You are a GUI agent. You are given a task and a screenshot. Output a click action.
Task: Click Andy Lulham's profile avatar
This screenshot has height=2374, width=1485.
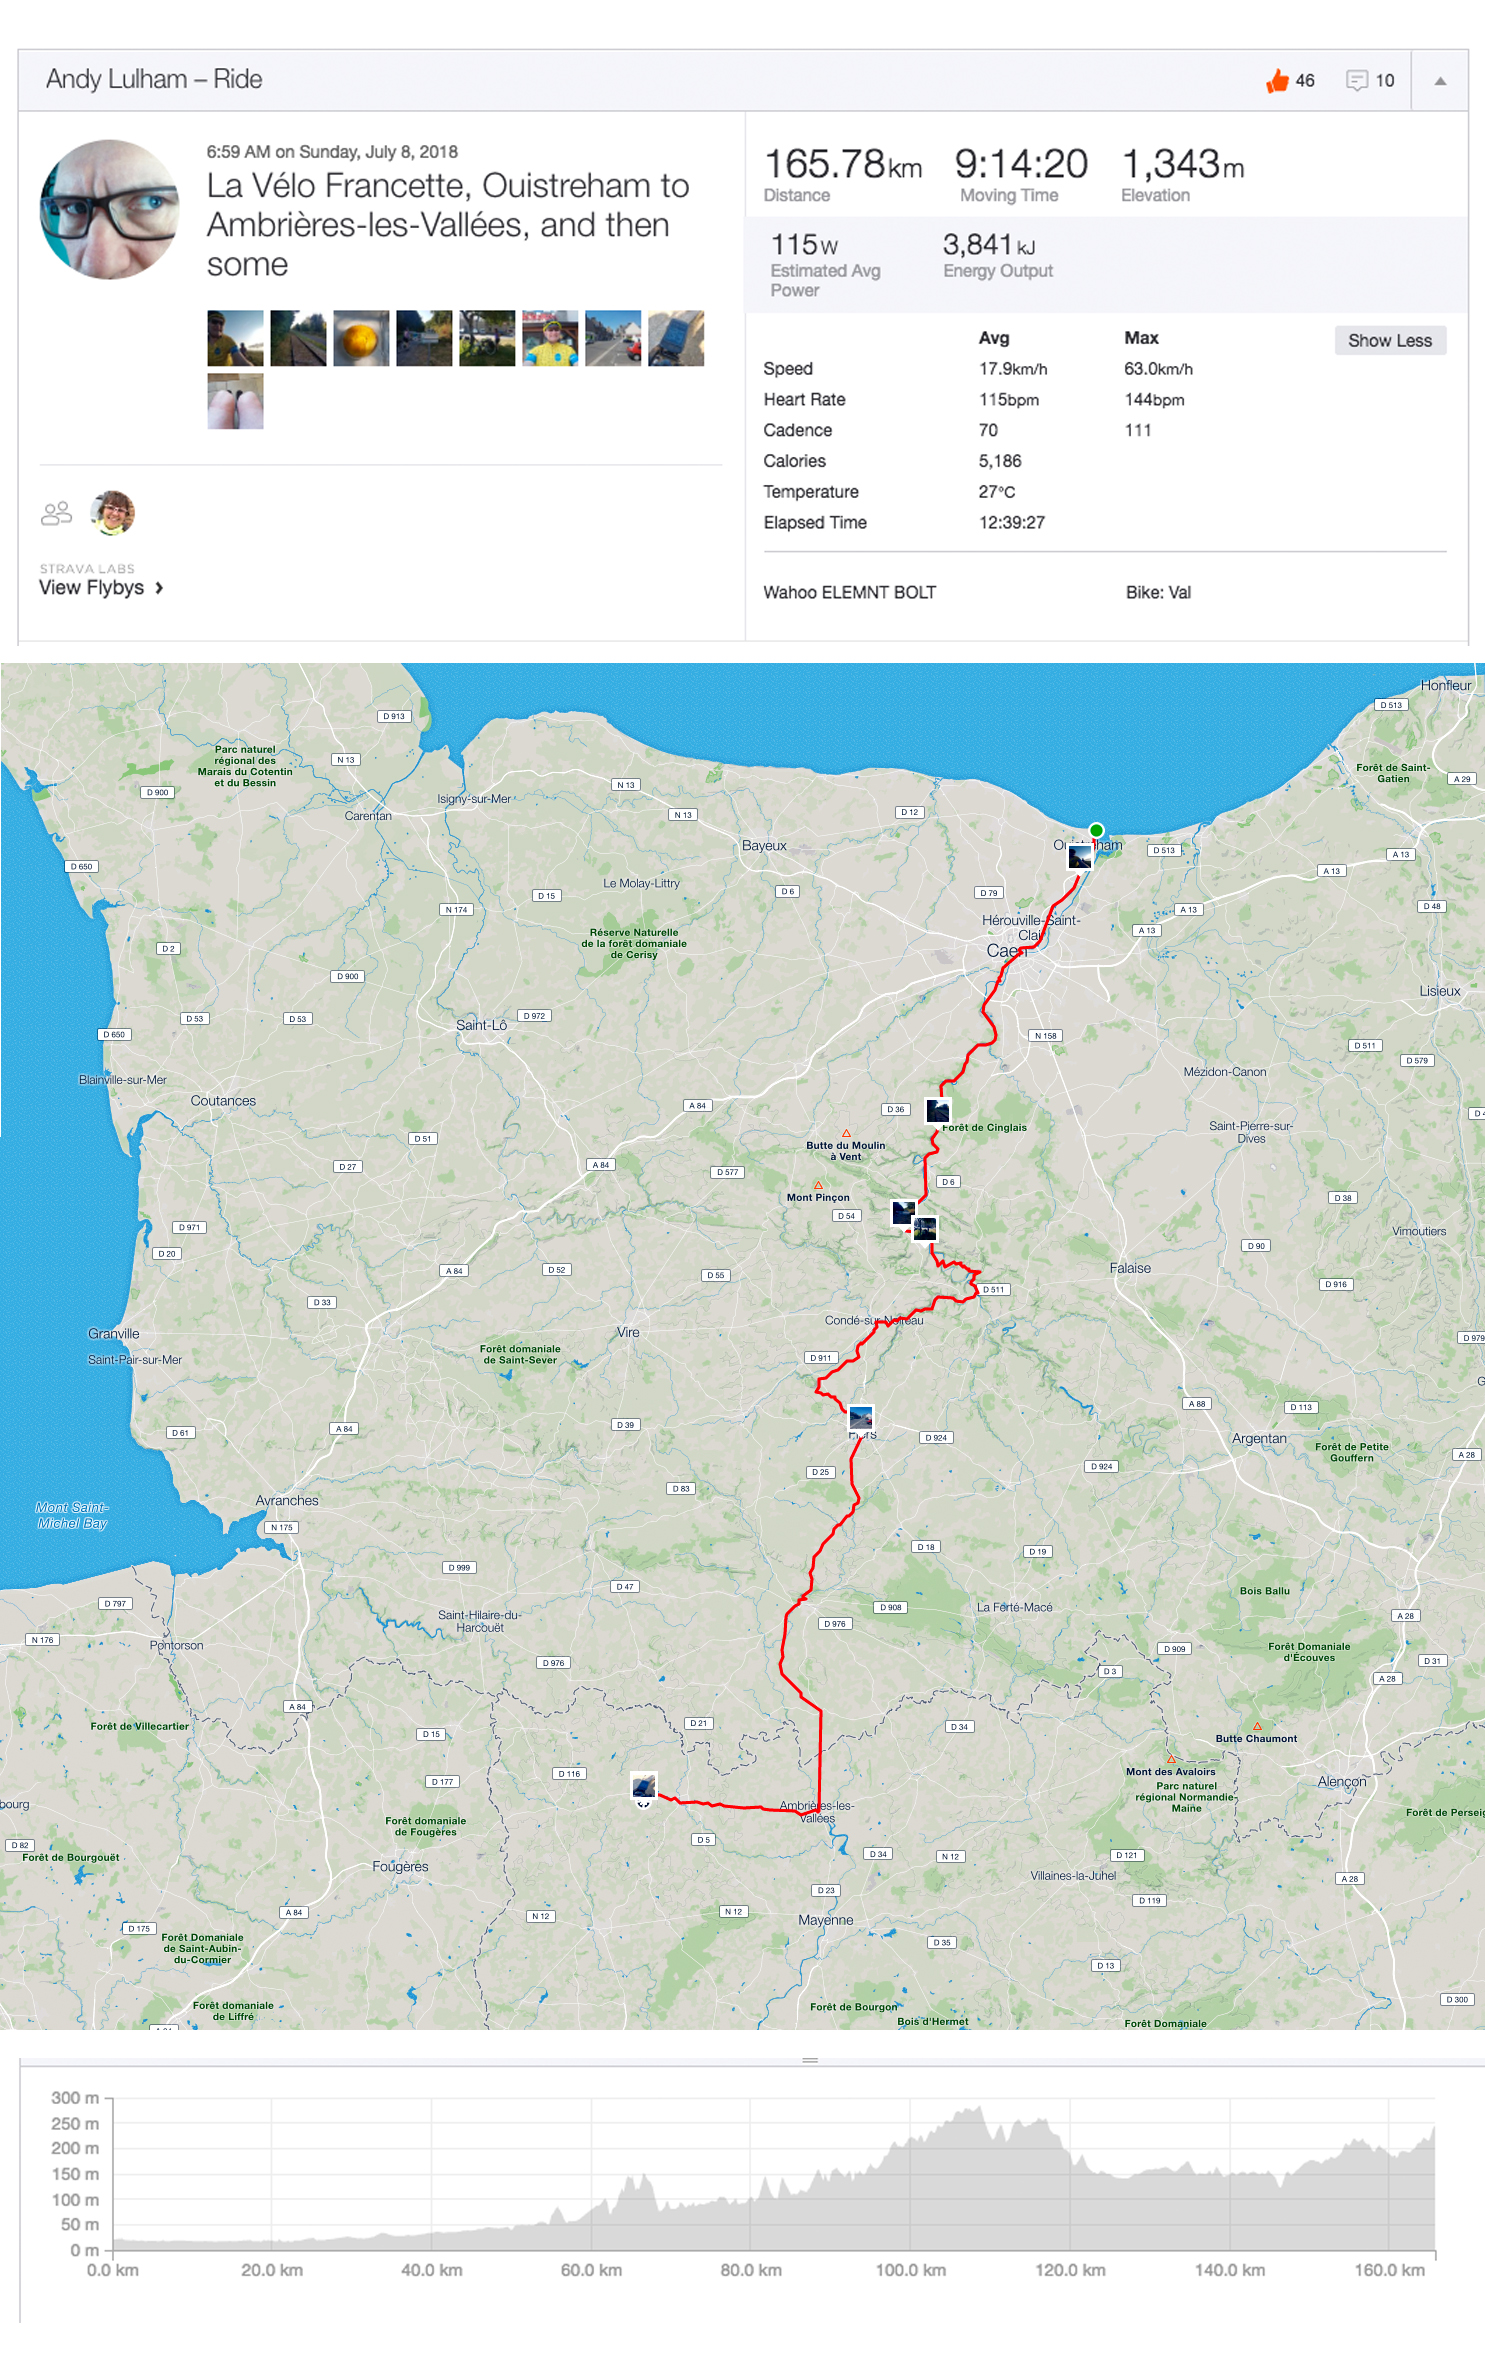click(110, 209)
